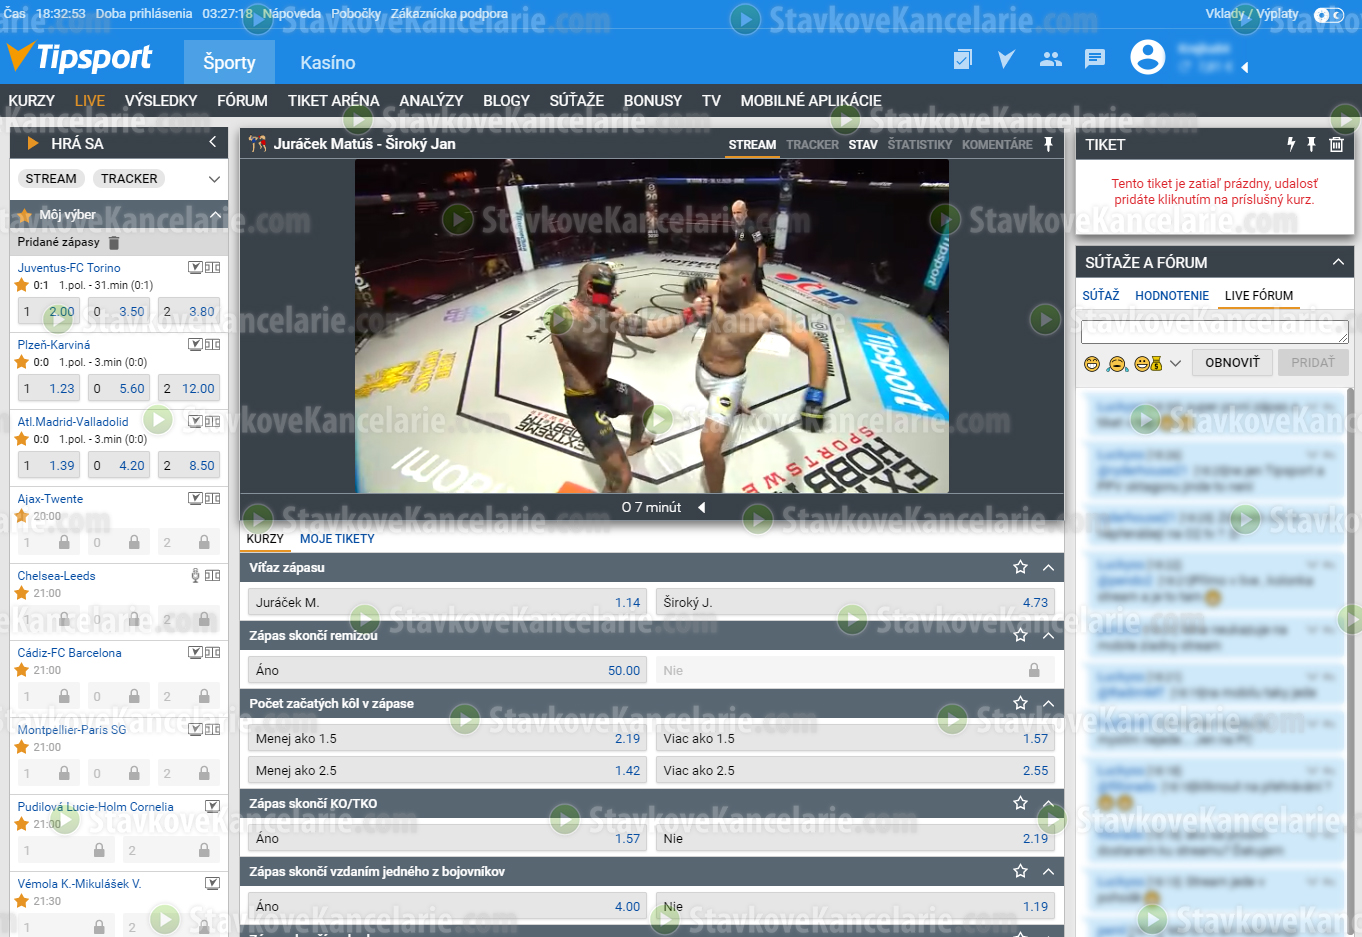The image size is (1362, 937).
Task: Click the Tipsport arrow icon in the header
Action: 1006,59
